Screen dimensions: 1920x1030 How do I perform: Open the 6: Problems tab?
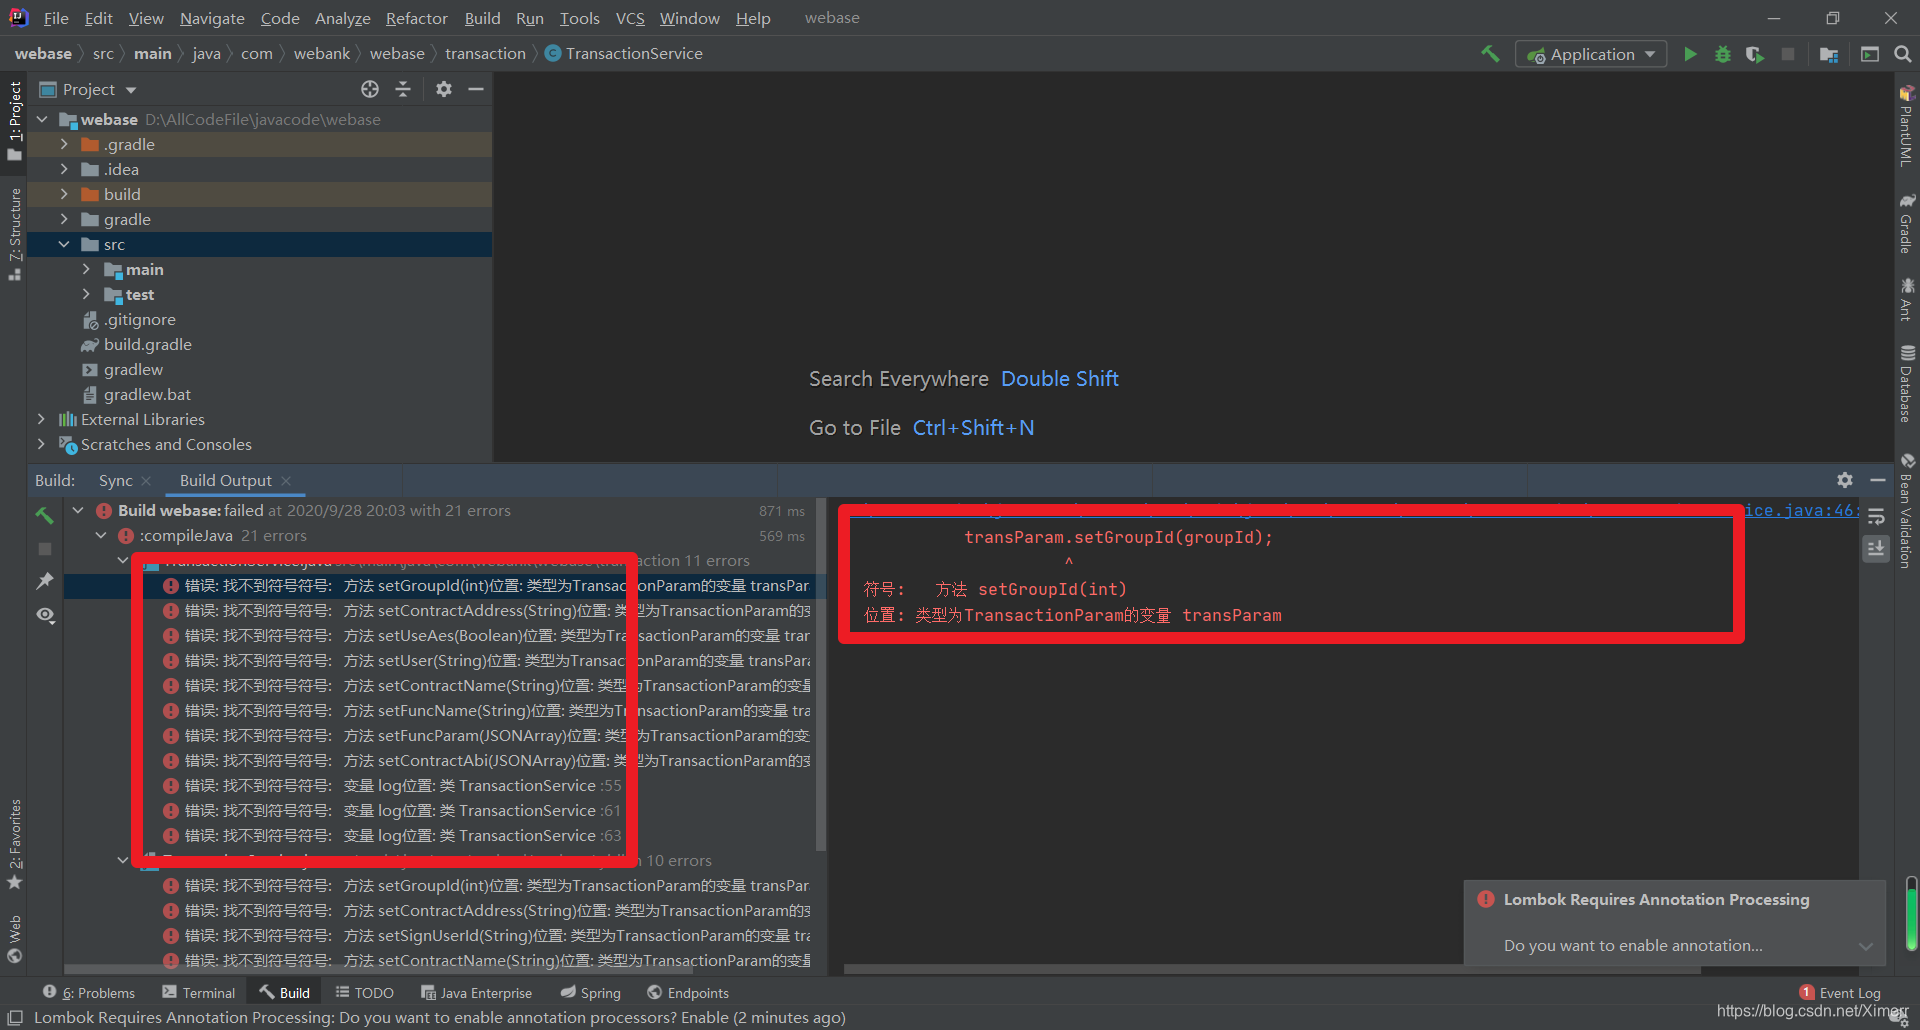(89, 993)
